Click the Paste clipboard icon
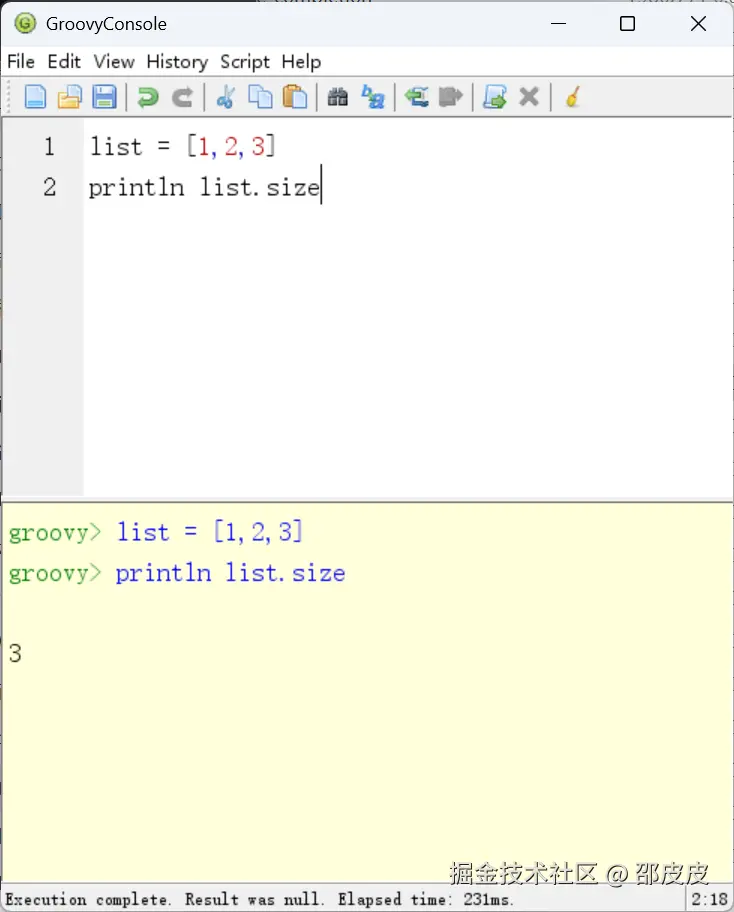 [x=295, y=97]
